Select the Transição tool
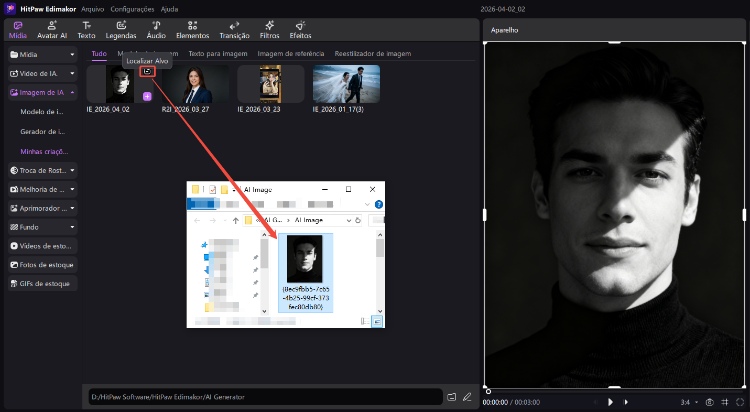 [x=234, y=29]
